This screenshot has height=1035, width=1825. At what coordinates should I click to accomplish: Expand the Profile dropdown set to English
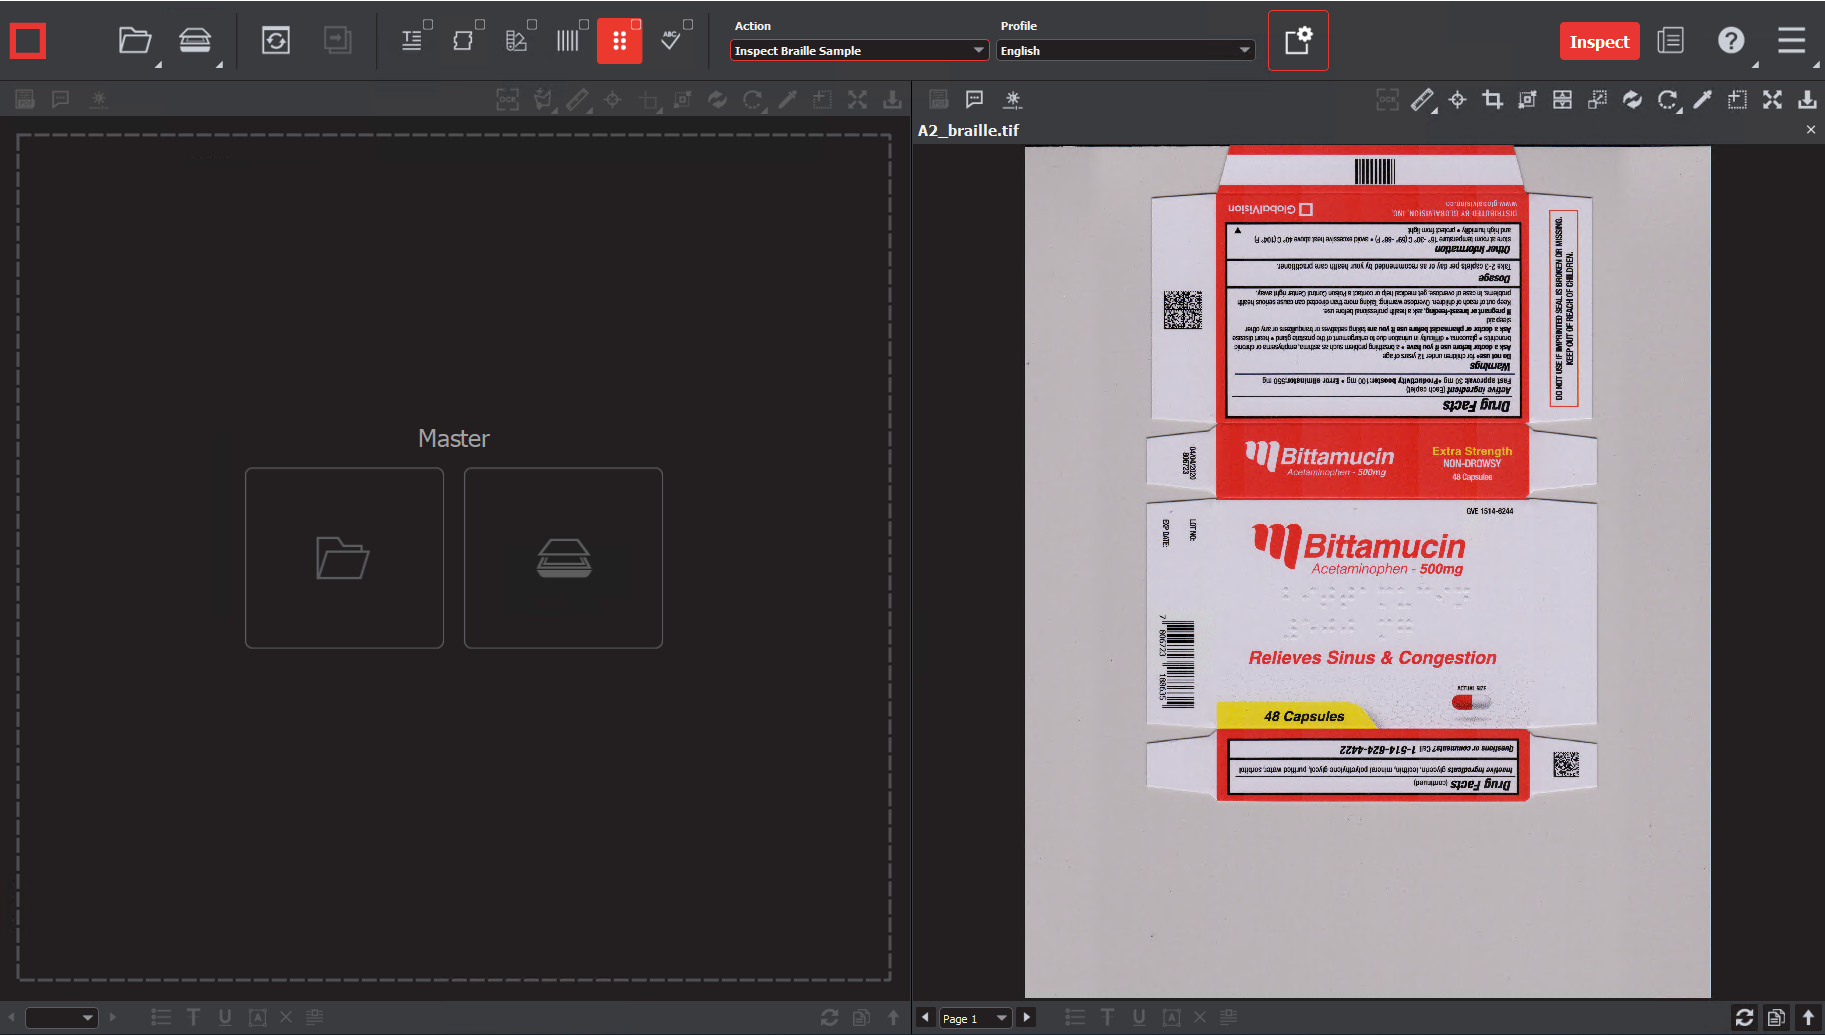click(1125, 51)
